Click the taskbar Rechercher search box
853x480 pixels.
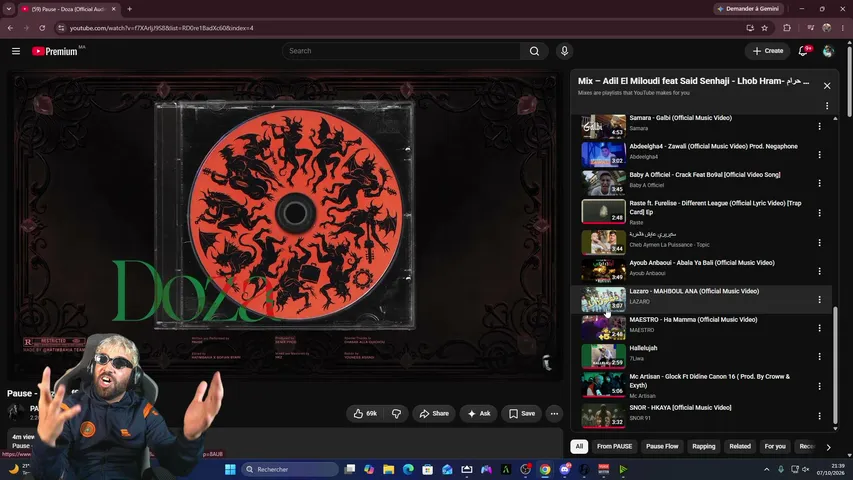(x=289, y=469)
